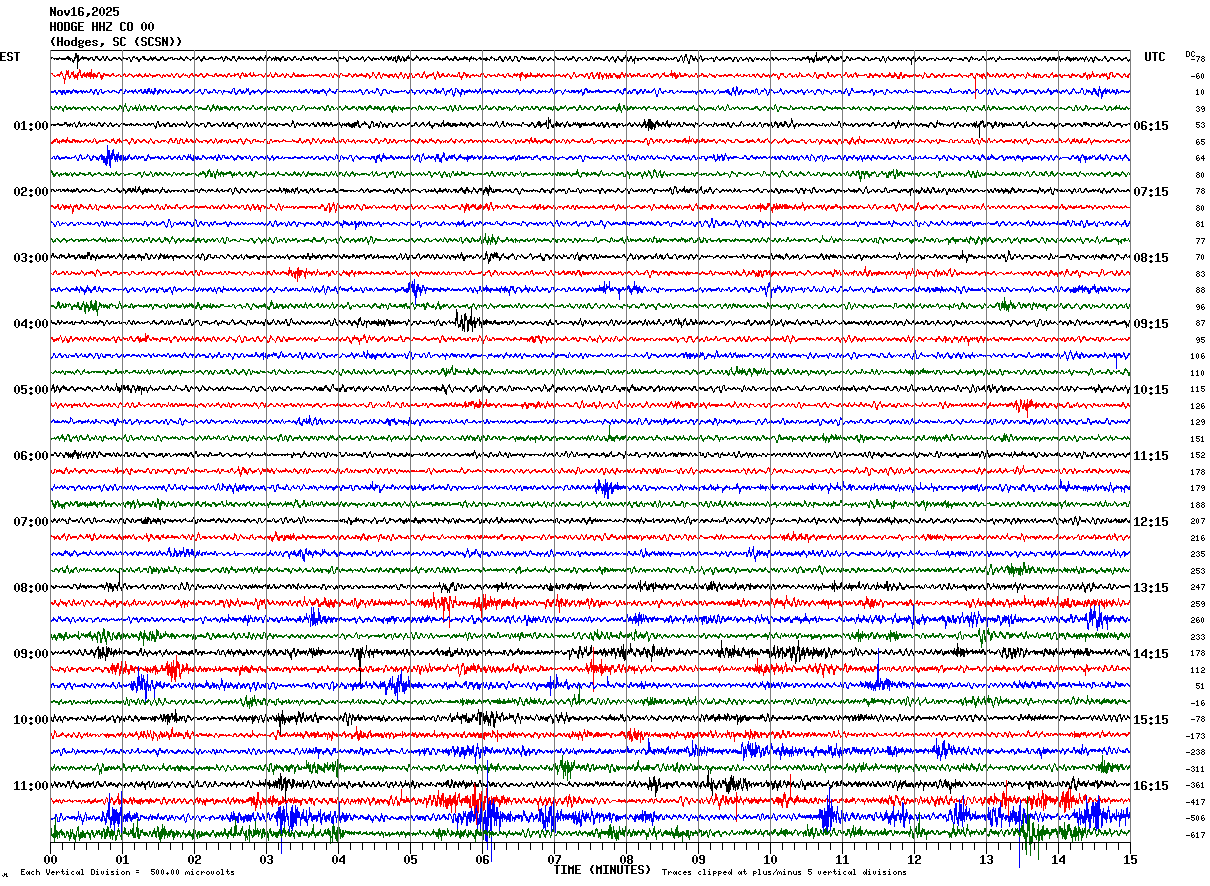Click the DC offset value -506
Image resolution: width=1210 pixels, height=886 pixels.
click(1195, 818)
